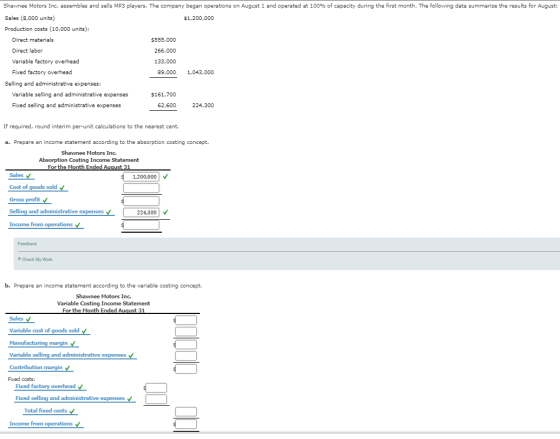Click the Sales (8,000 units) line

(x=30, y=18)
